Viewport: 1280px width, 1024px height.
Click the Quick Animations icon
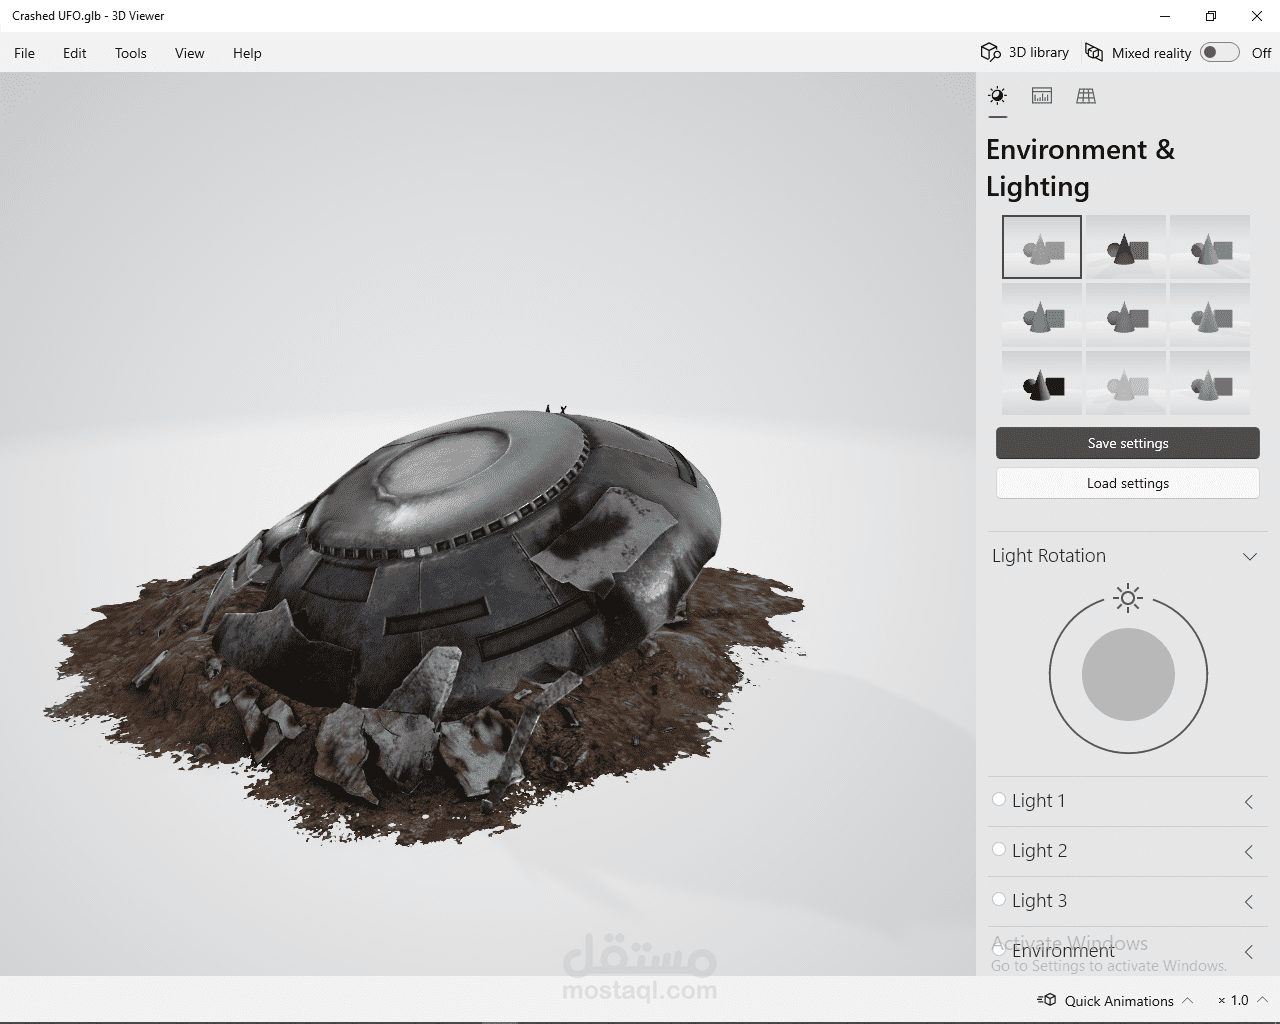click(x=1047, y=1000)
